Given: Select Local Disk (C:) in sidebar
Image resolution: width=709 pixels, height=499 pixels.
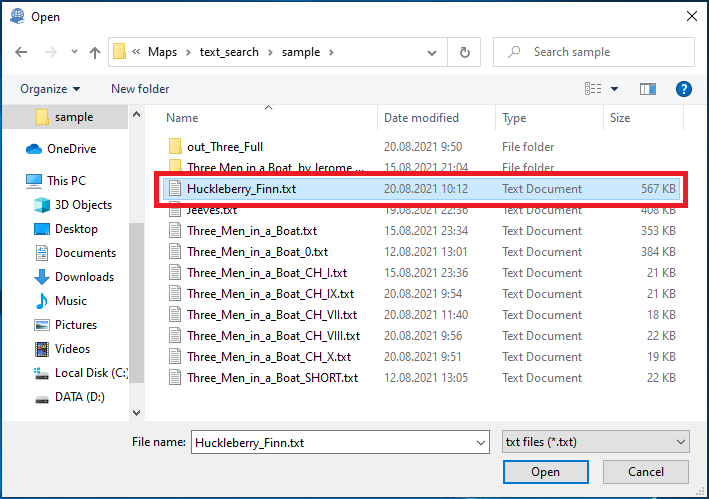Looking at the screenshot, I should 92,373.
